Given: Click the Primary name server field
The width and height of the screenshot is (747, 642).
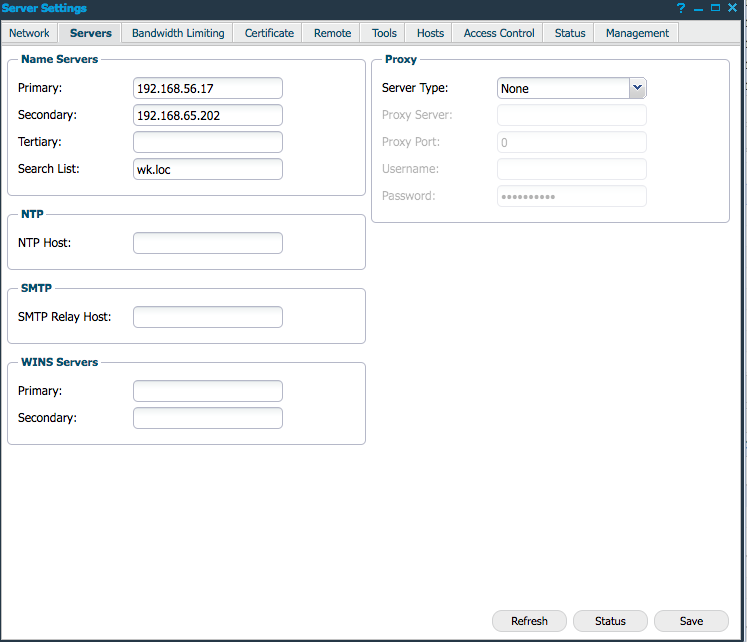Looking at the screenshot, I should (208, 89).
